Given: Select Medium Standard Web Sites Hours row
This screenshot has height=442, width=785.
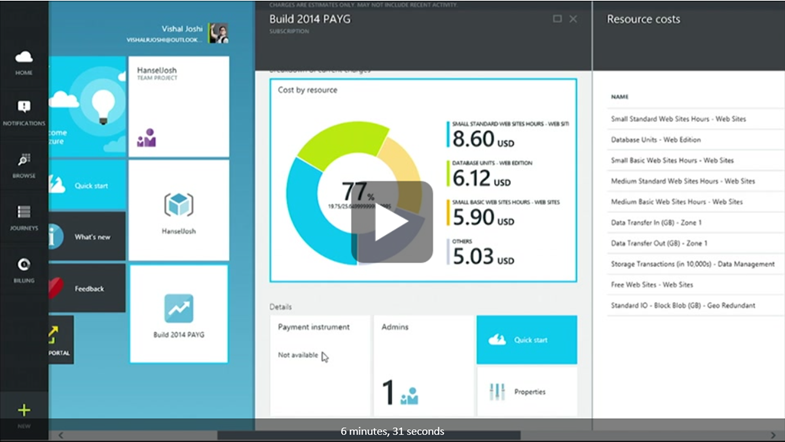Looking at the screenshot, I should 696,181.
